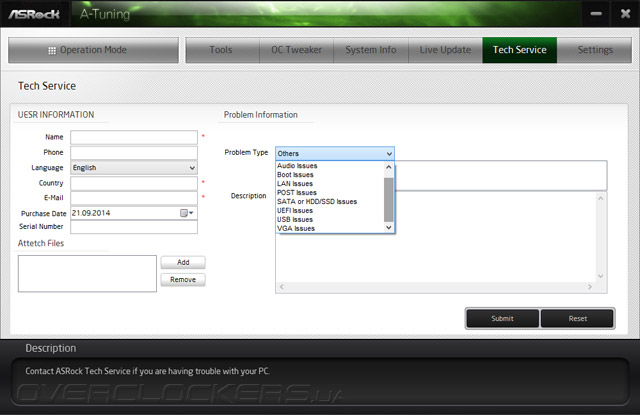Reset the tech service form
Image resolution: width=640 pixels, height=415 pixels.
click(x=578, y=319)
